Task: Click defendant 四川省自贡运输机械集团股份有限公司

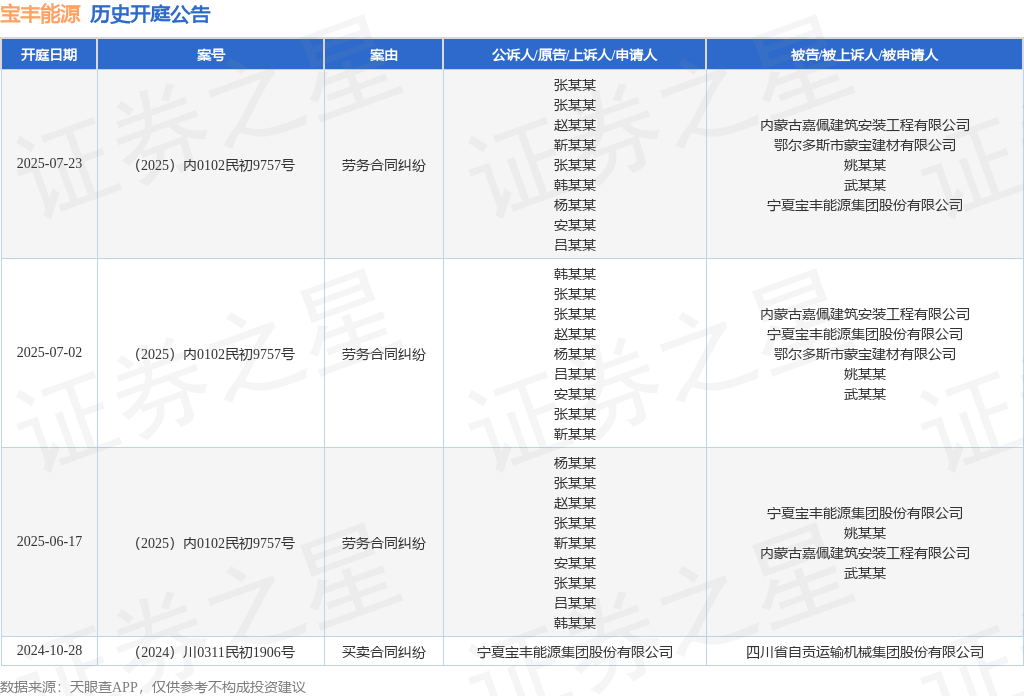Action: coord(865,652)
